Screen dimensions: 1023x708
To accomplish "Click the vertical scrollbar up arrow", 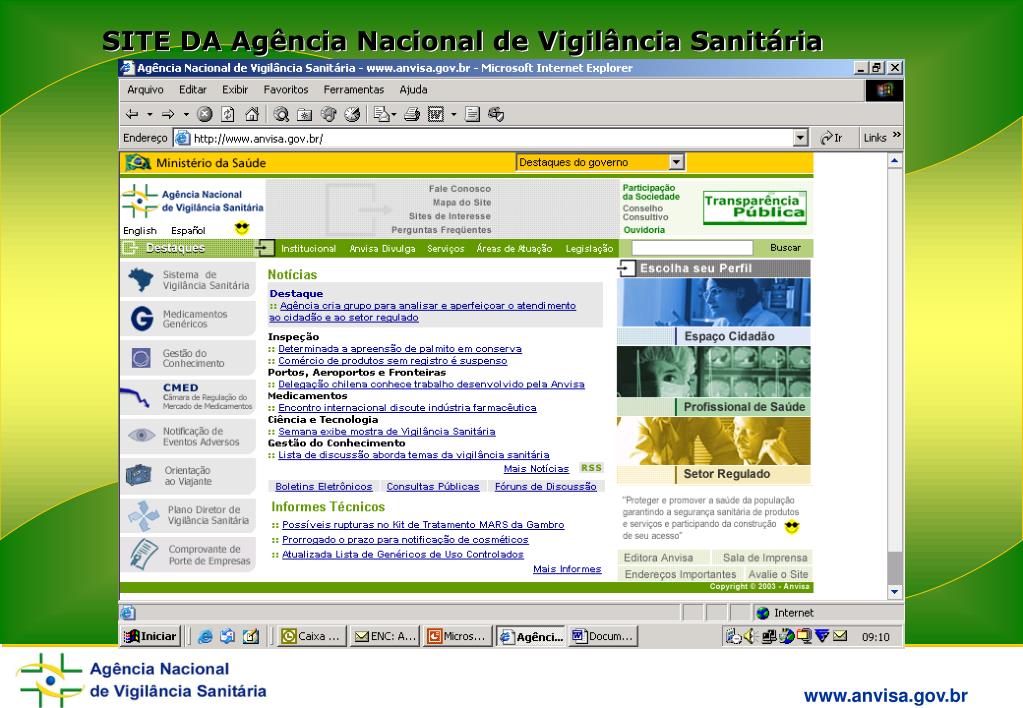I will pyautogui.click(x=895, y=161).
